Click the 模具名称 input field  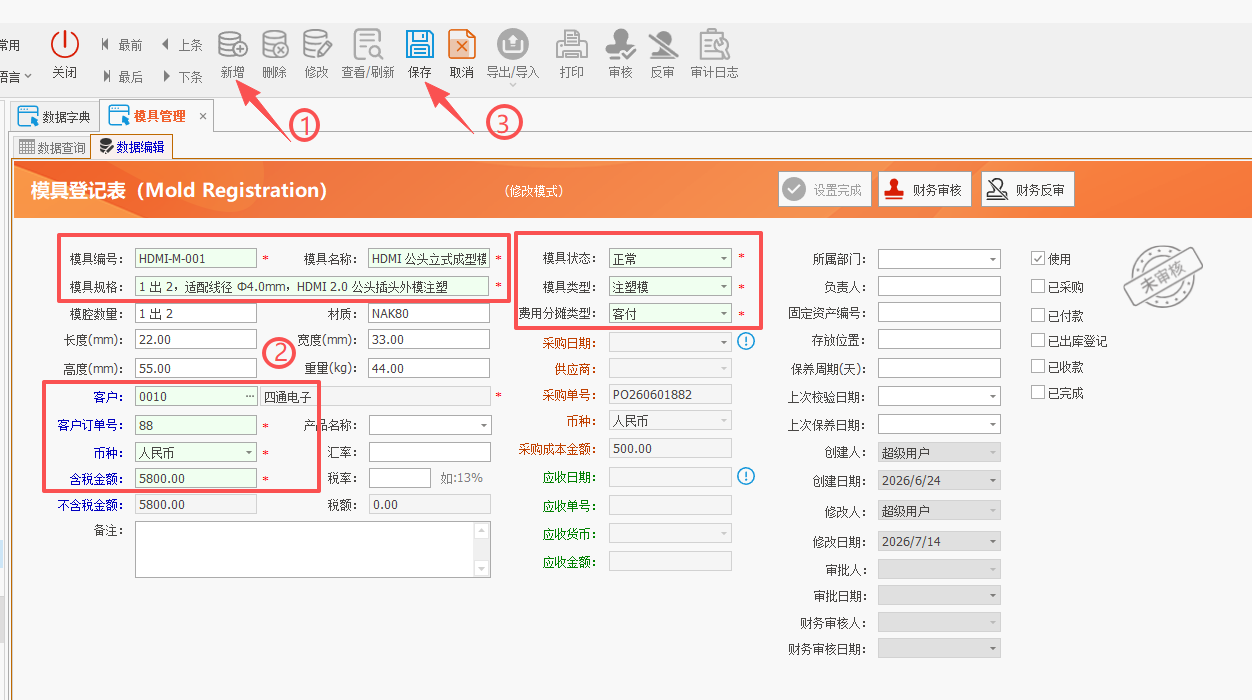(429, 259)
